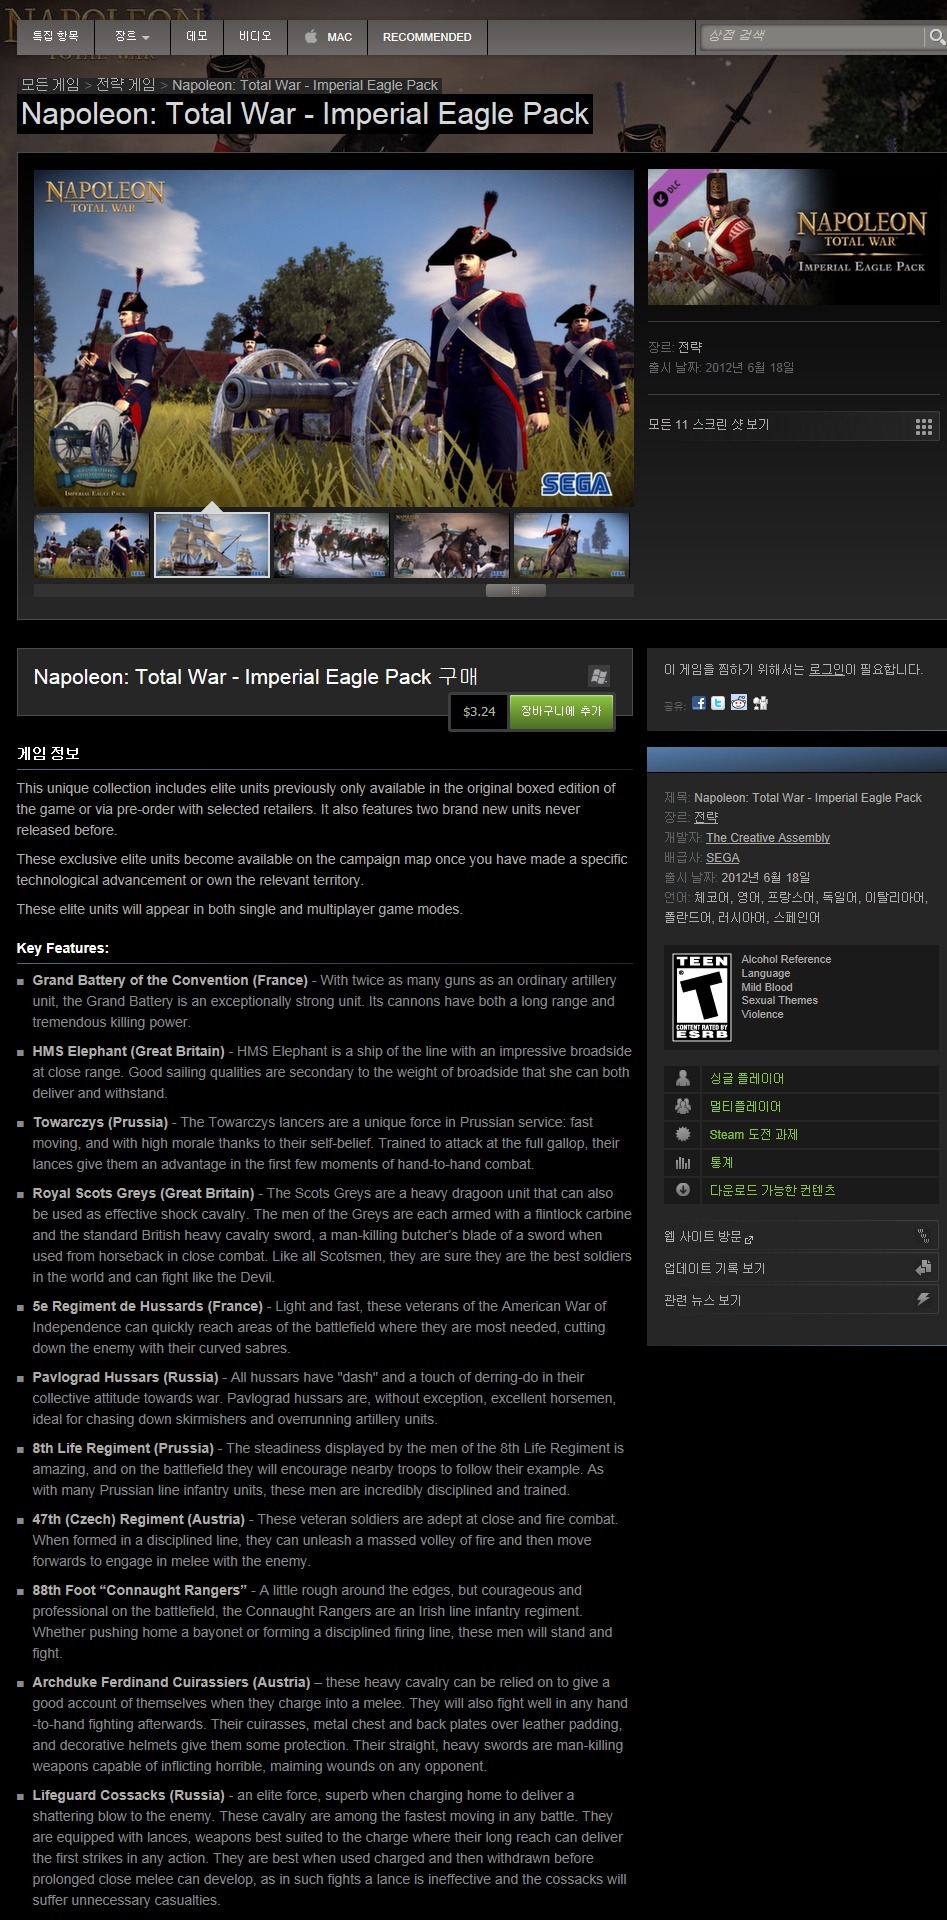
Task: Open the screenshot grid view icon
Action: 924,427
